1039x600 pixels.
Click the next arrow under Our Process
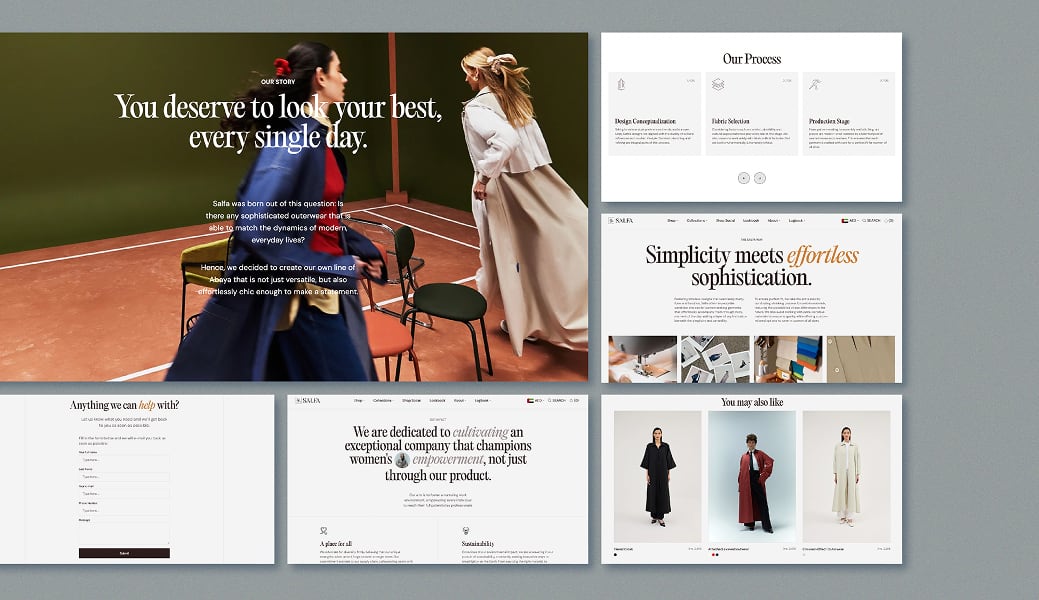click(x=760, y=178)
